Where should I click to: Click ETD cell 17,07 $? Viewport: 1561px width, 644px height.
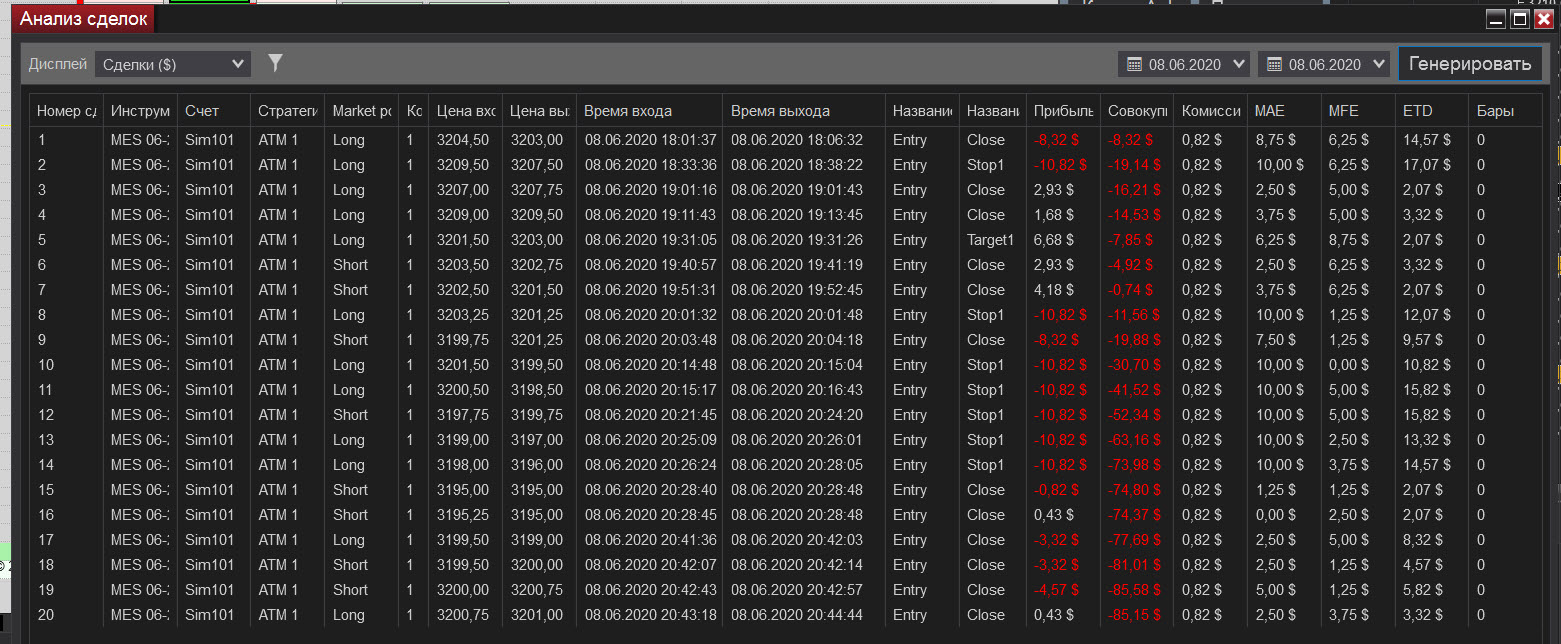click(1429, 165)
